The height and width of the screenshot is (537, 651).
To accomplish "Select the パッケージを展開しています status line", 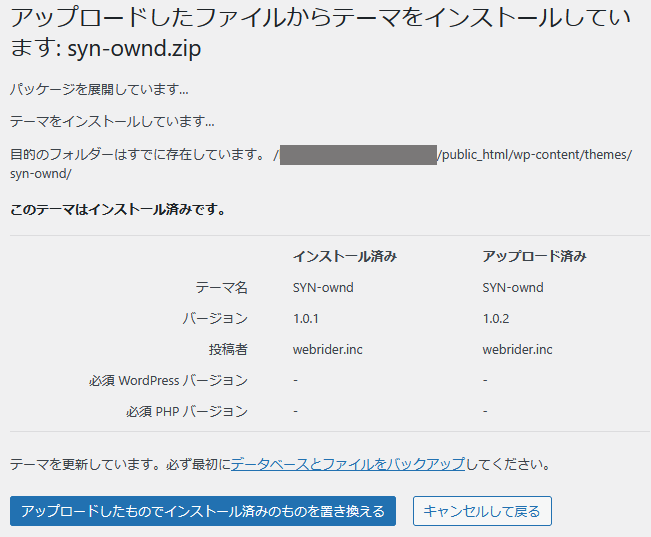I will (x=99, y=89).
